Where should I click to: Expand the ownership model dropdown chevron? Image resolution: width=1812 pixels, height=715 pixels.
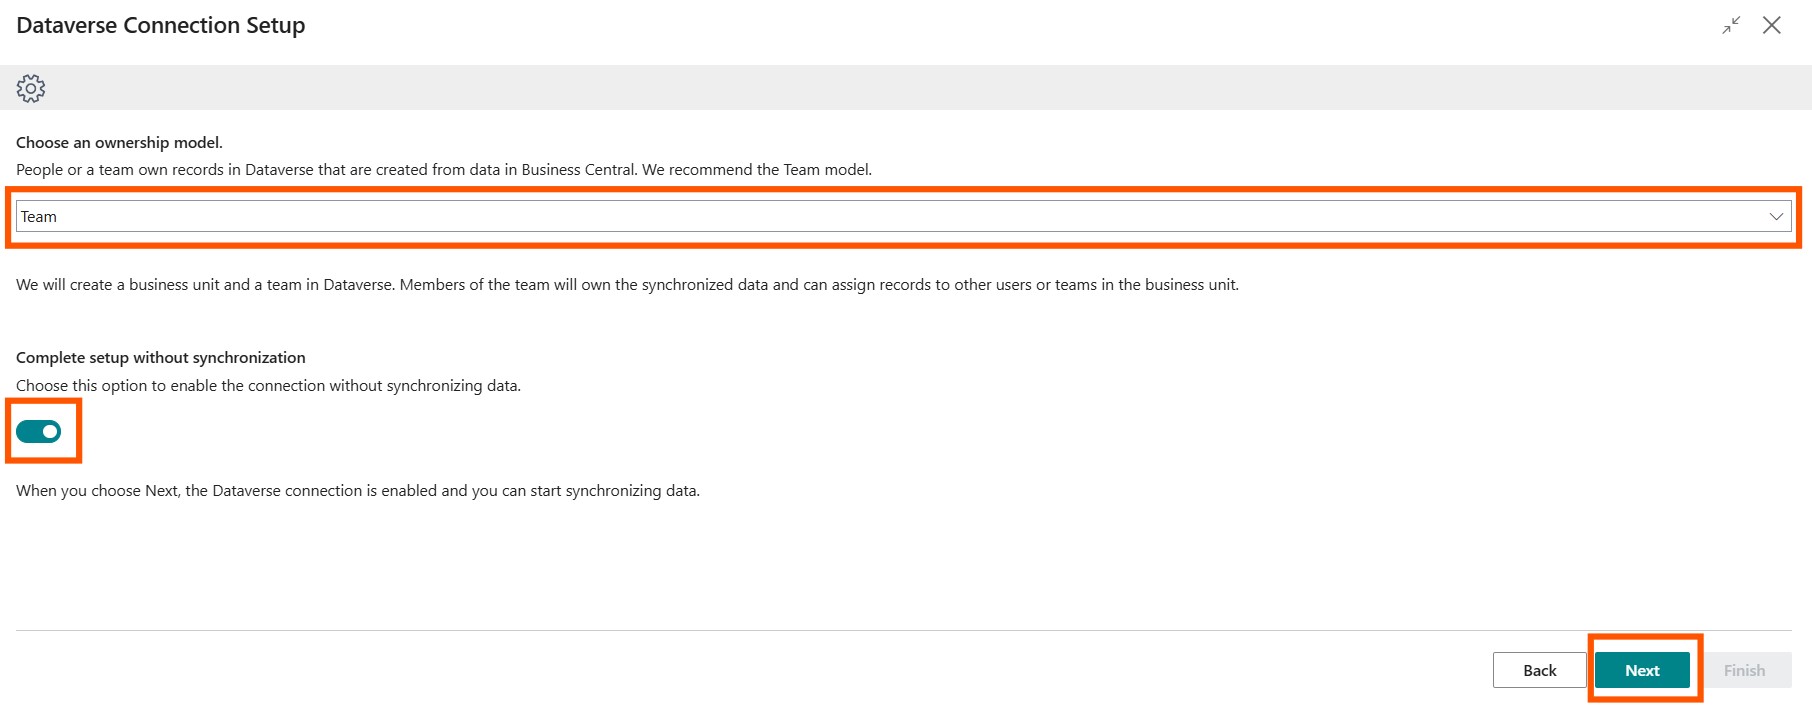pyautogui.click(x=1776, y=216)
